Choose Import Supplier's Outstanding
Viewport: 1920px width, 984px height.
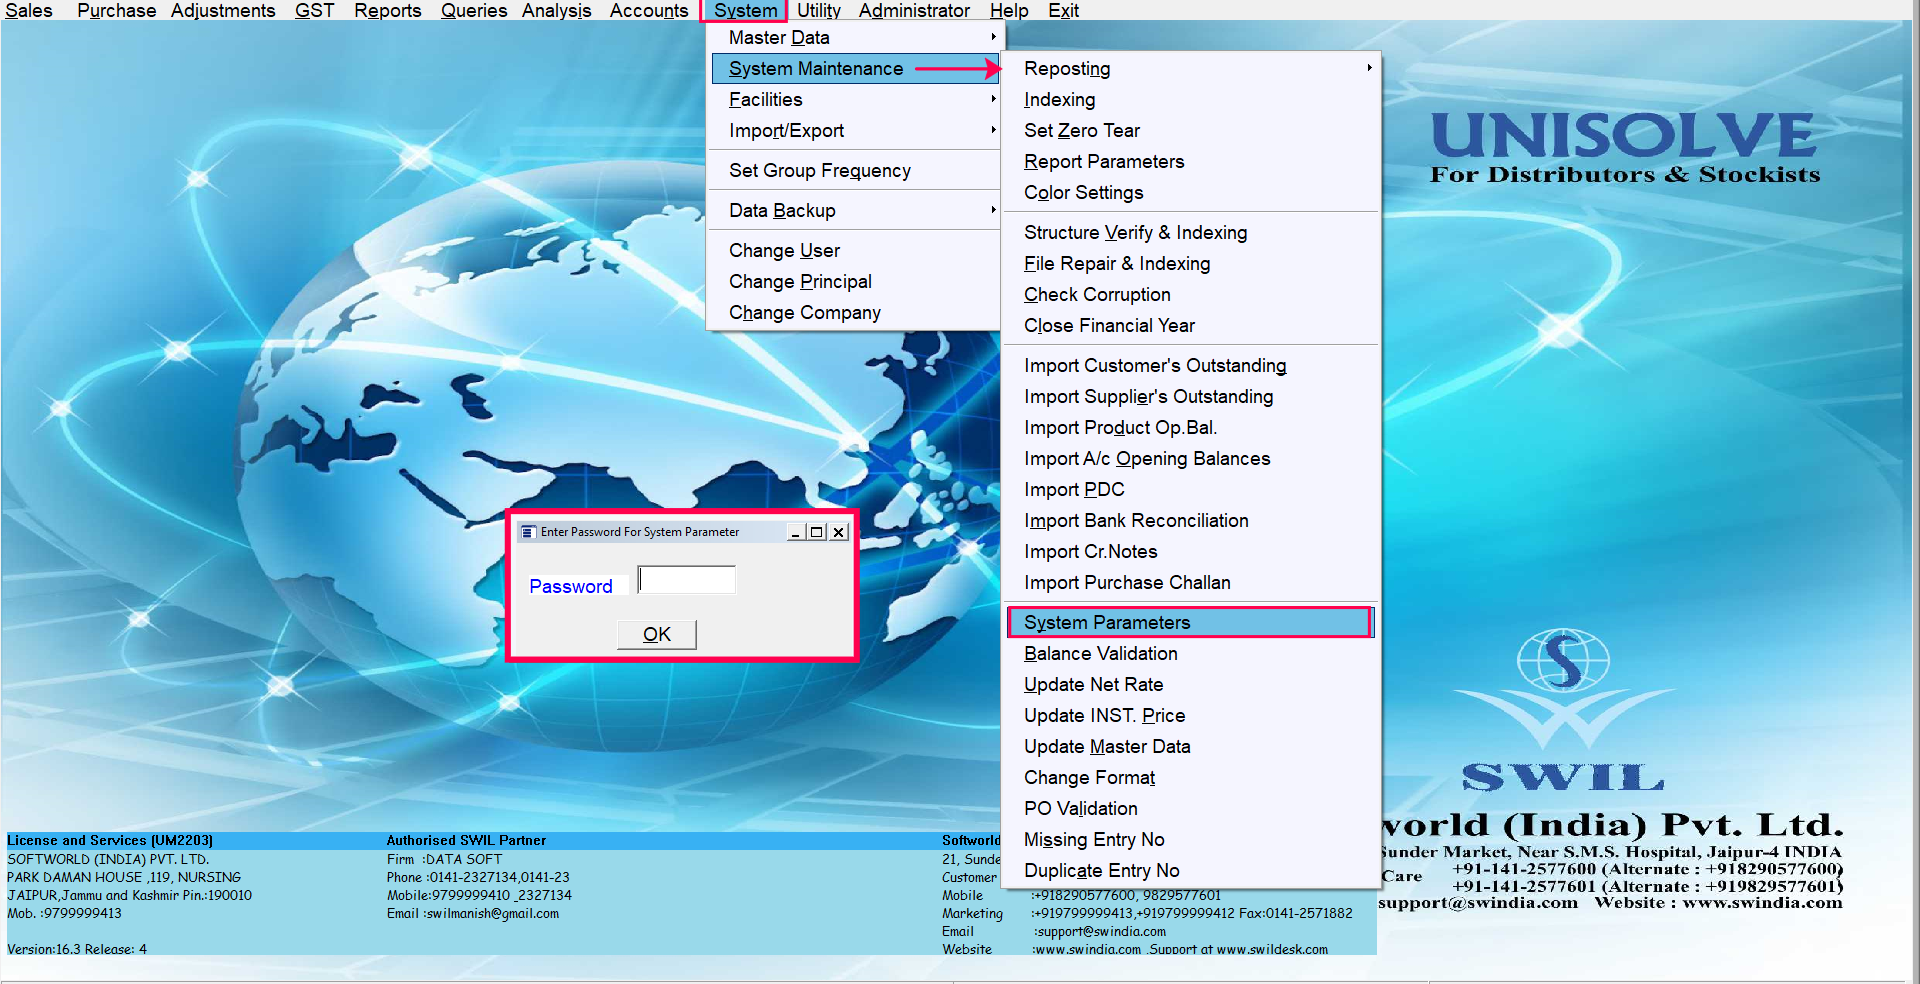pyautogui.click(x=1191, y=396)
